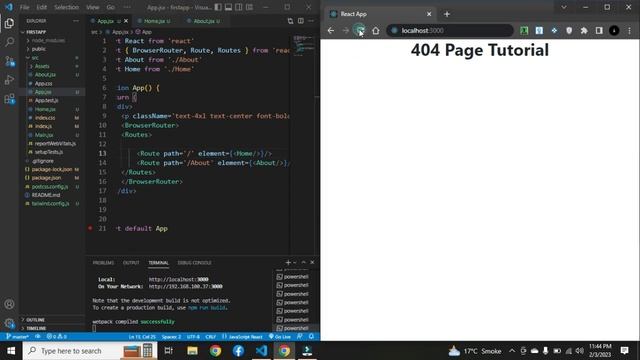Open the Chrome profile avatar
This screenshot has width=640, height=360.
pyautogui.click(x=614, y=30)
